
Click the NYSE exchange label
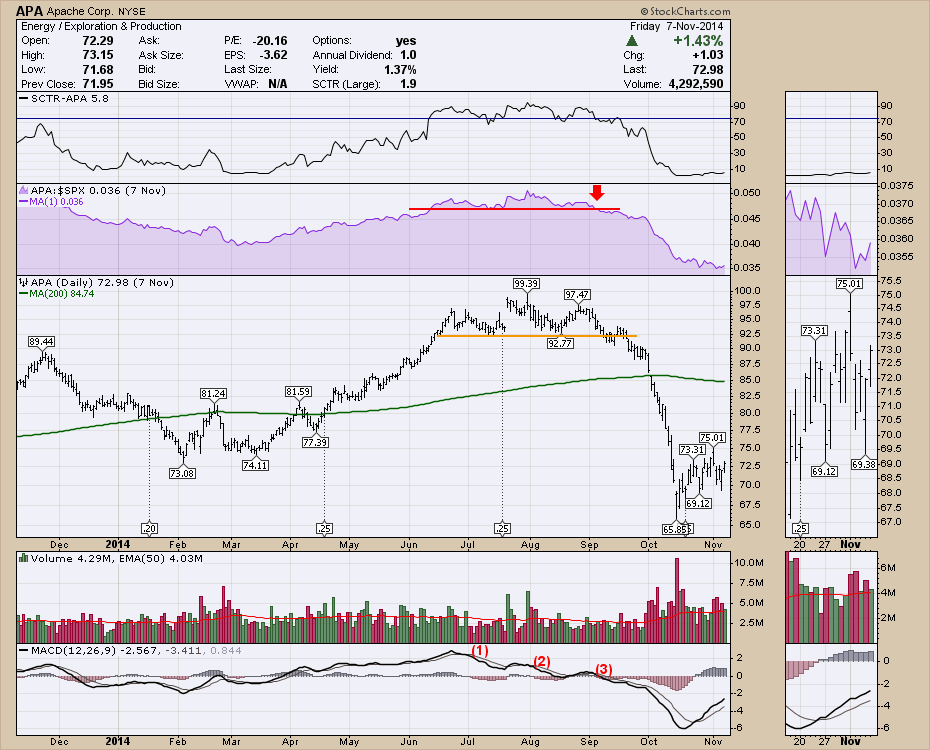click(x=131, y=11)
